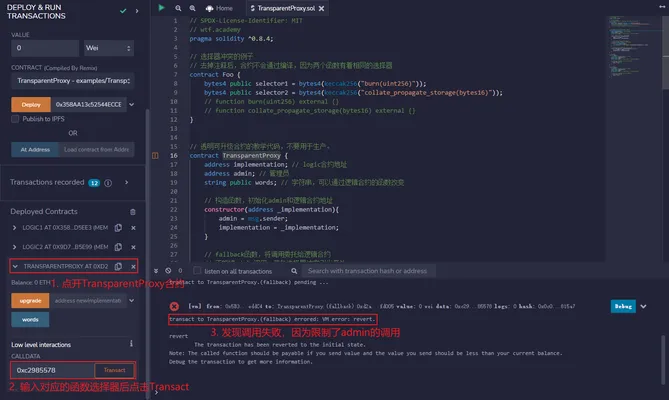Image resolution: width=669 pixels, height=400 pixels.
Task: Click the zoom out magnifier icon
Action: click(x=178, y=8)
